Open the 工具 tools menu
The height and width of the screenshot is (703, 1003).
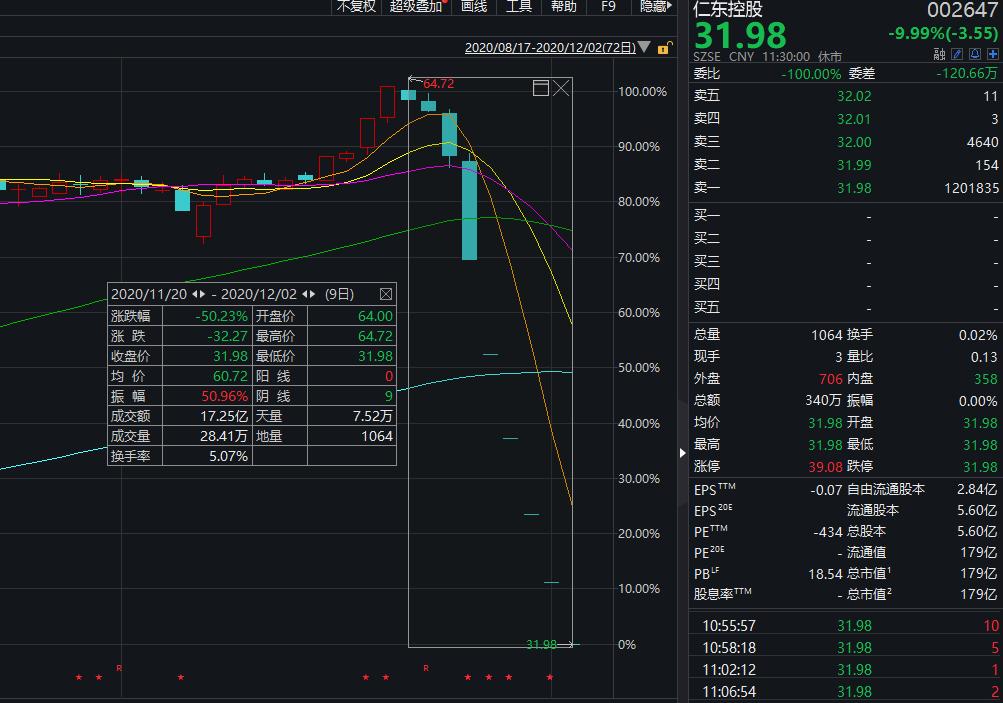[519, 6]
